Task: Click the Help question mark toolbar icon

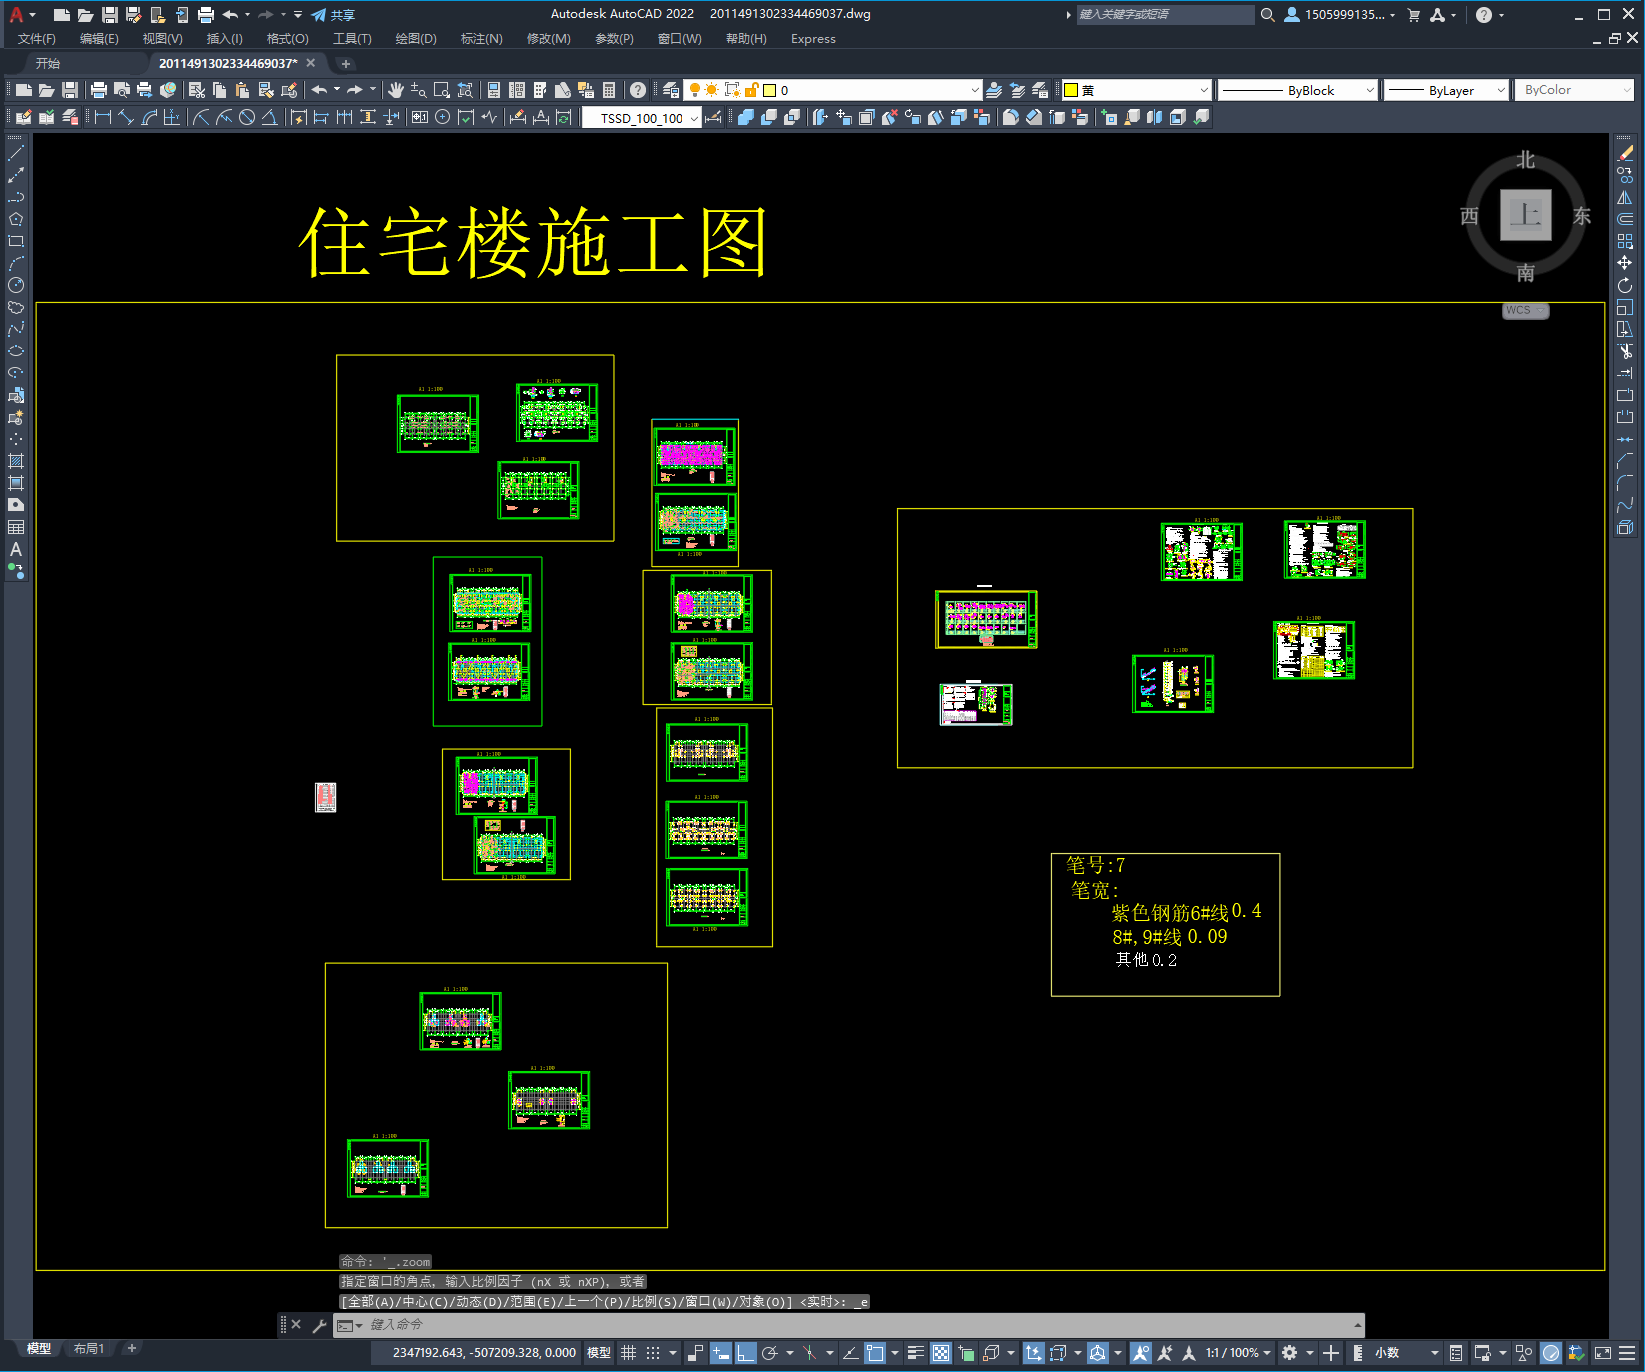Action: click(638, 90)
